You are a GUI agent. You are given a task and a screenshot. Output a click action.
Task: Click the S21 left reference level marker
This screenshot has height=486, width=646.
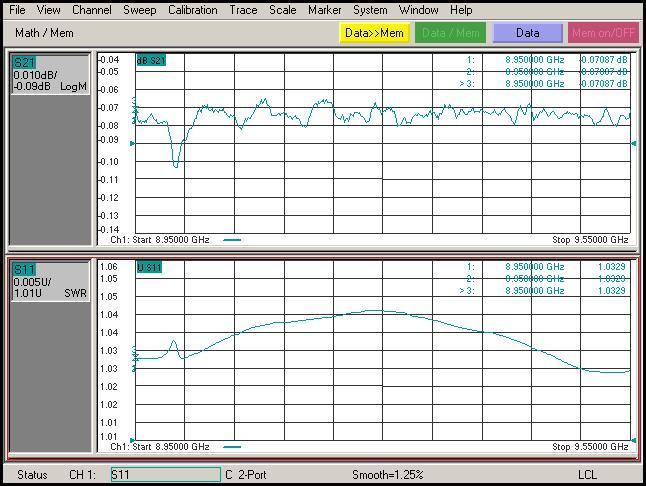(x=132, y=143)
